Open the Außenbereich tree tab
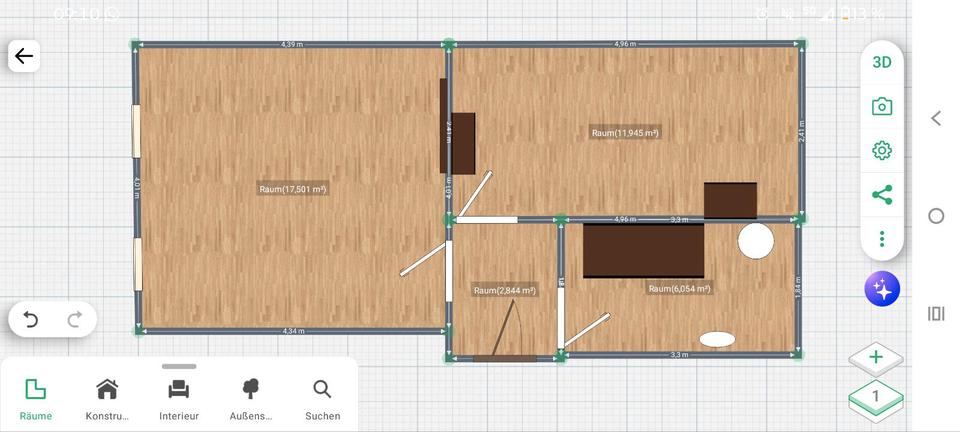This screenshot has height=432, width=960. [250, 399]
